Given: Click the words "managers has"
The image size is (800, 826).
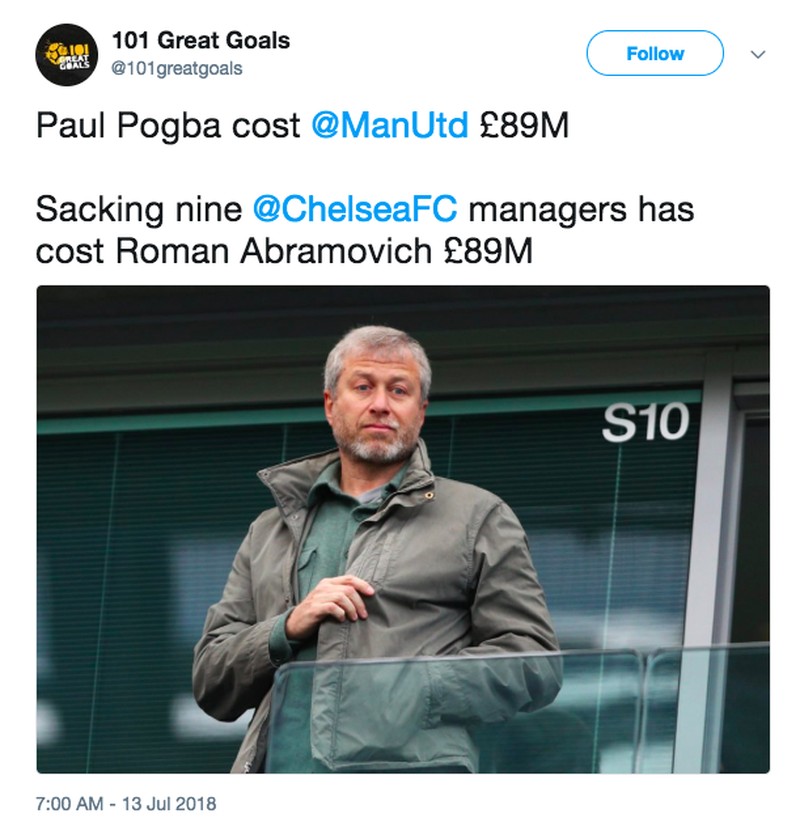Looking at the screenshot, I should tap(581, 211).
